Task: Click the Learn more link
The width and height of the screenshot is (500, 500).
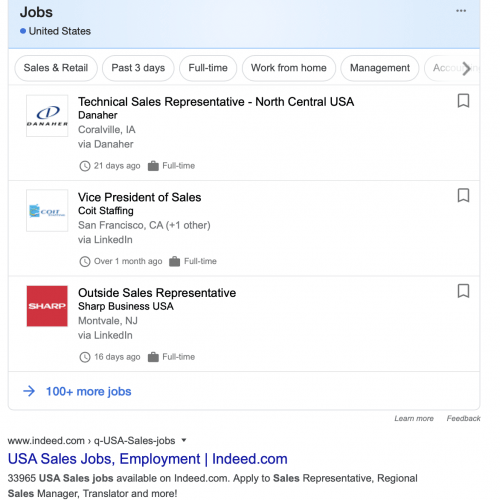Action: point(414,418)
